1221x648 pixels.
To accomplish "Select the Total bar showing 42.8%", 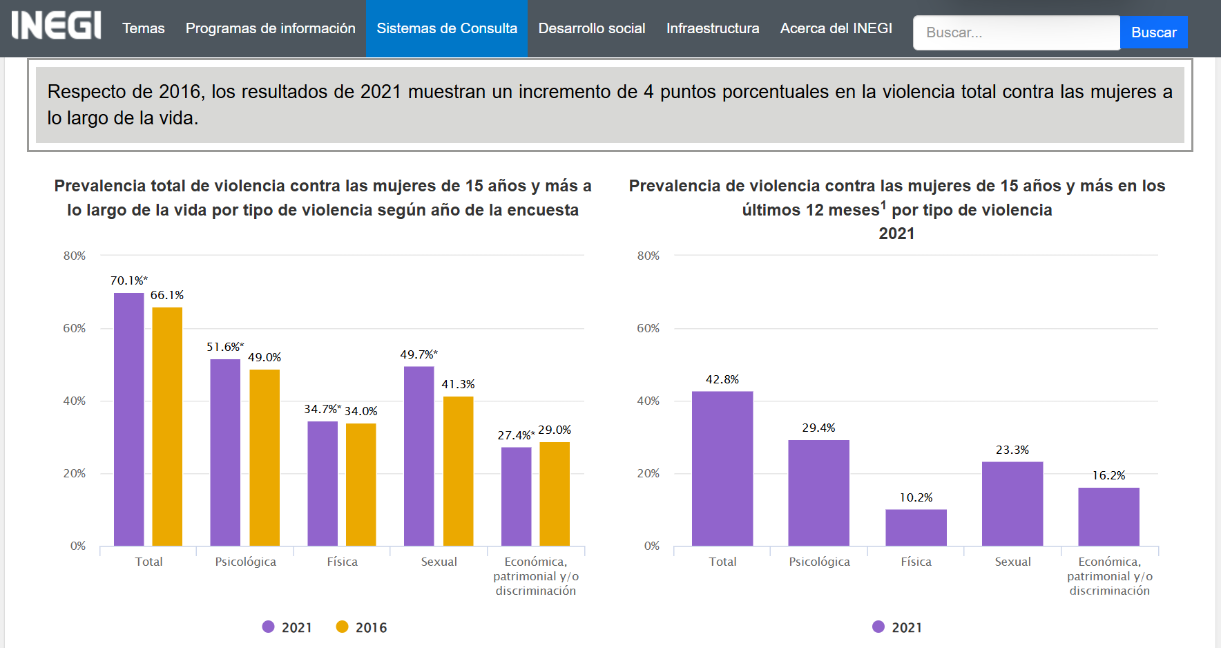I will [x=721, y=470].
